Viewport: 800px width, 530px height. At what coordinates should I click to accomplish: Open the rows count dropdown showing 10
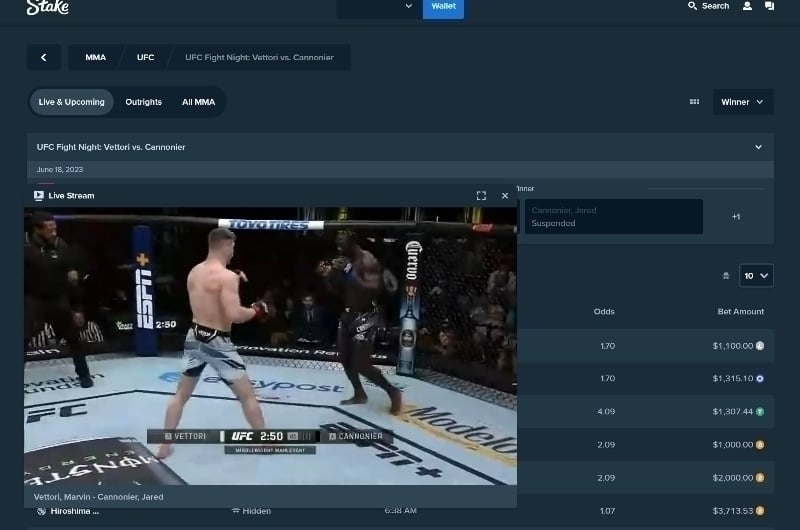tap(756, 276)
